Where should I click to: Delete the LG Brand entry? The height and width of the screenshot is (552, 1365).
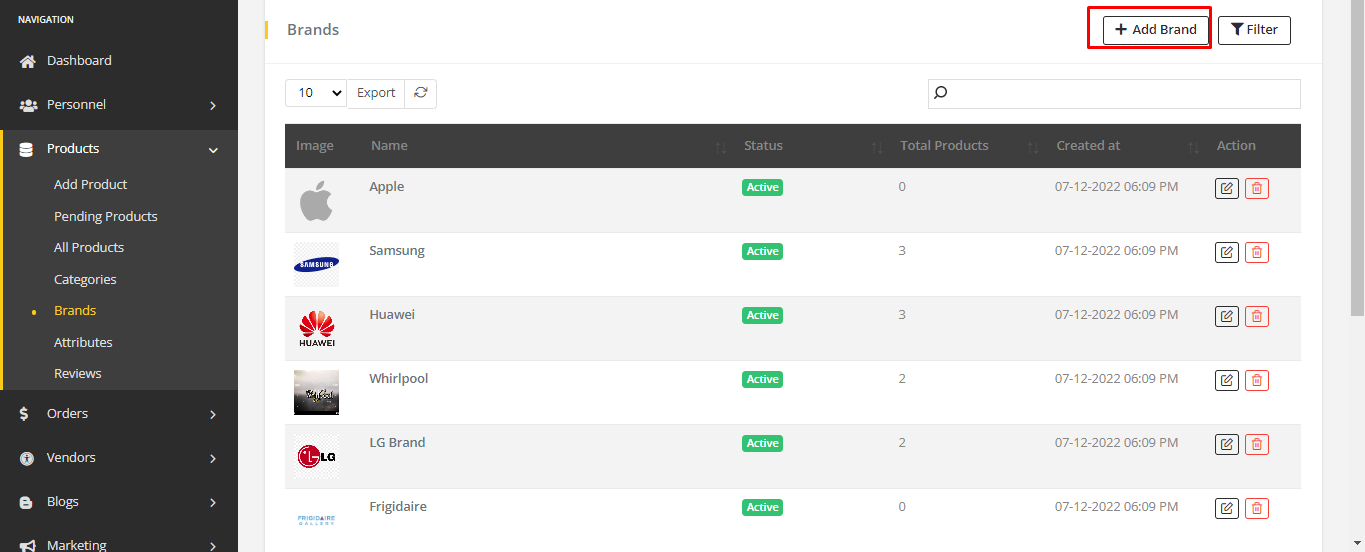(x=1257, y=444)
